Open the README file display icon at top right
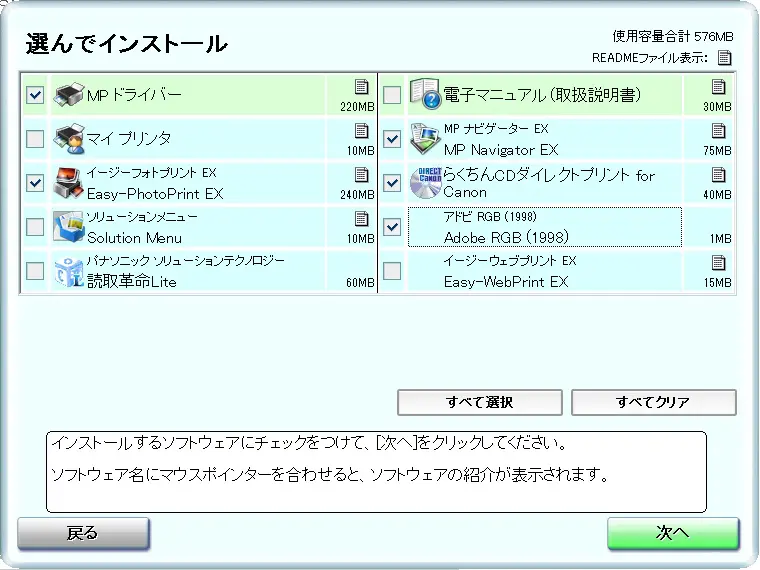The height and width of the screenshot is (570, 760). [725, 58]
